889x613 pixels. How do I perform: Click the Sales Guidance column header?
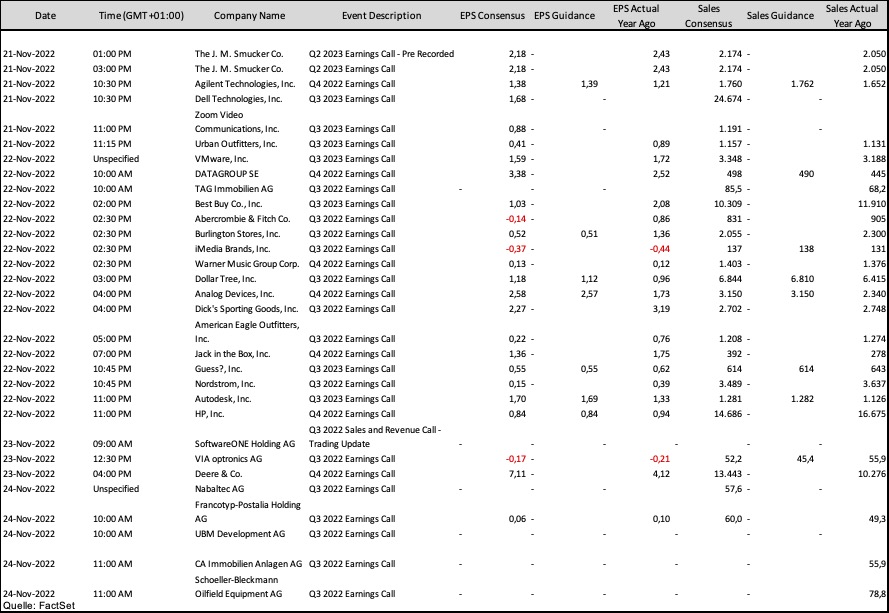[780, 16]
